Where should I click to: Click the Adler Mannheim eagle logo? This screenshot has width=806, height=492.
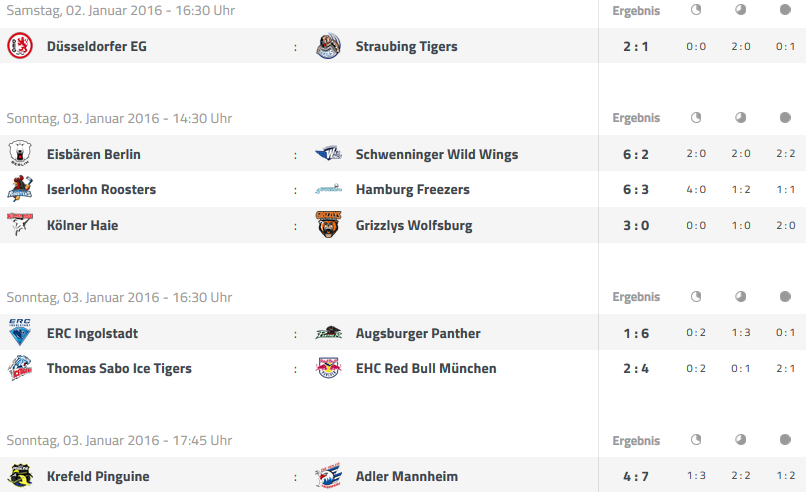point(328,476)
